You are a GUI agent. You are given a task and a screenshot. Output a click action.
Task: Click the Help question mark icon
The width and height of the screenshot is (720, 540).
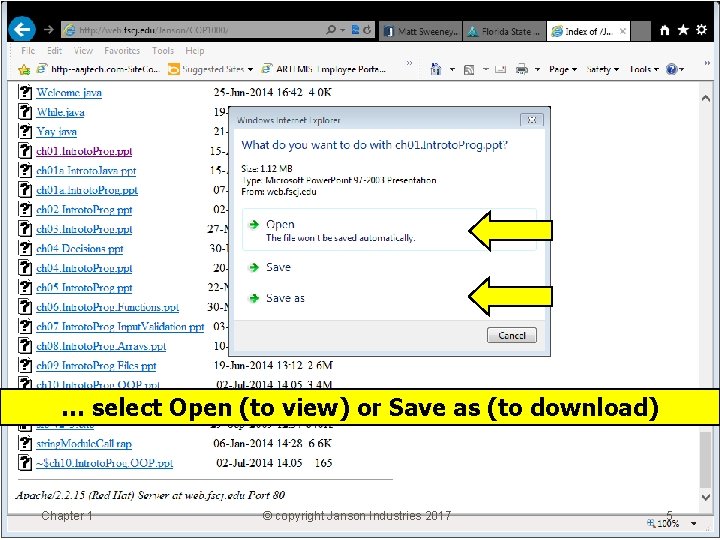[x=672, y=69]
